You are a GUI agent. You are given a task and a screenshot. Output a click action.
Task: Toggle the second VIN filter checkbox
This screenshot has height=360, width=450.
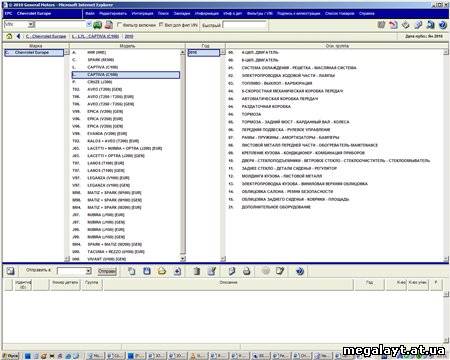[161, 25]
